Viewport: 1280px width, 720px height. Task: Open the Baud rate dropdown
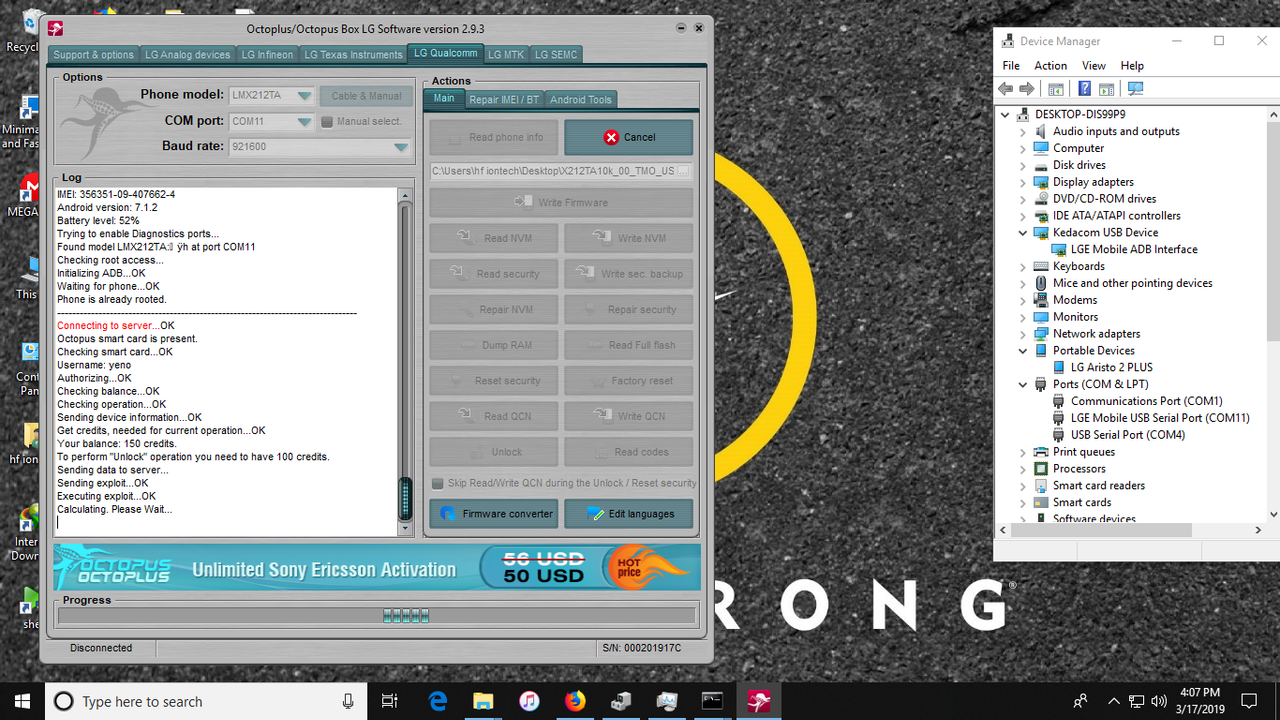(401, 146)
